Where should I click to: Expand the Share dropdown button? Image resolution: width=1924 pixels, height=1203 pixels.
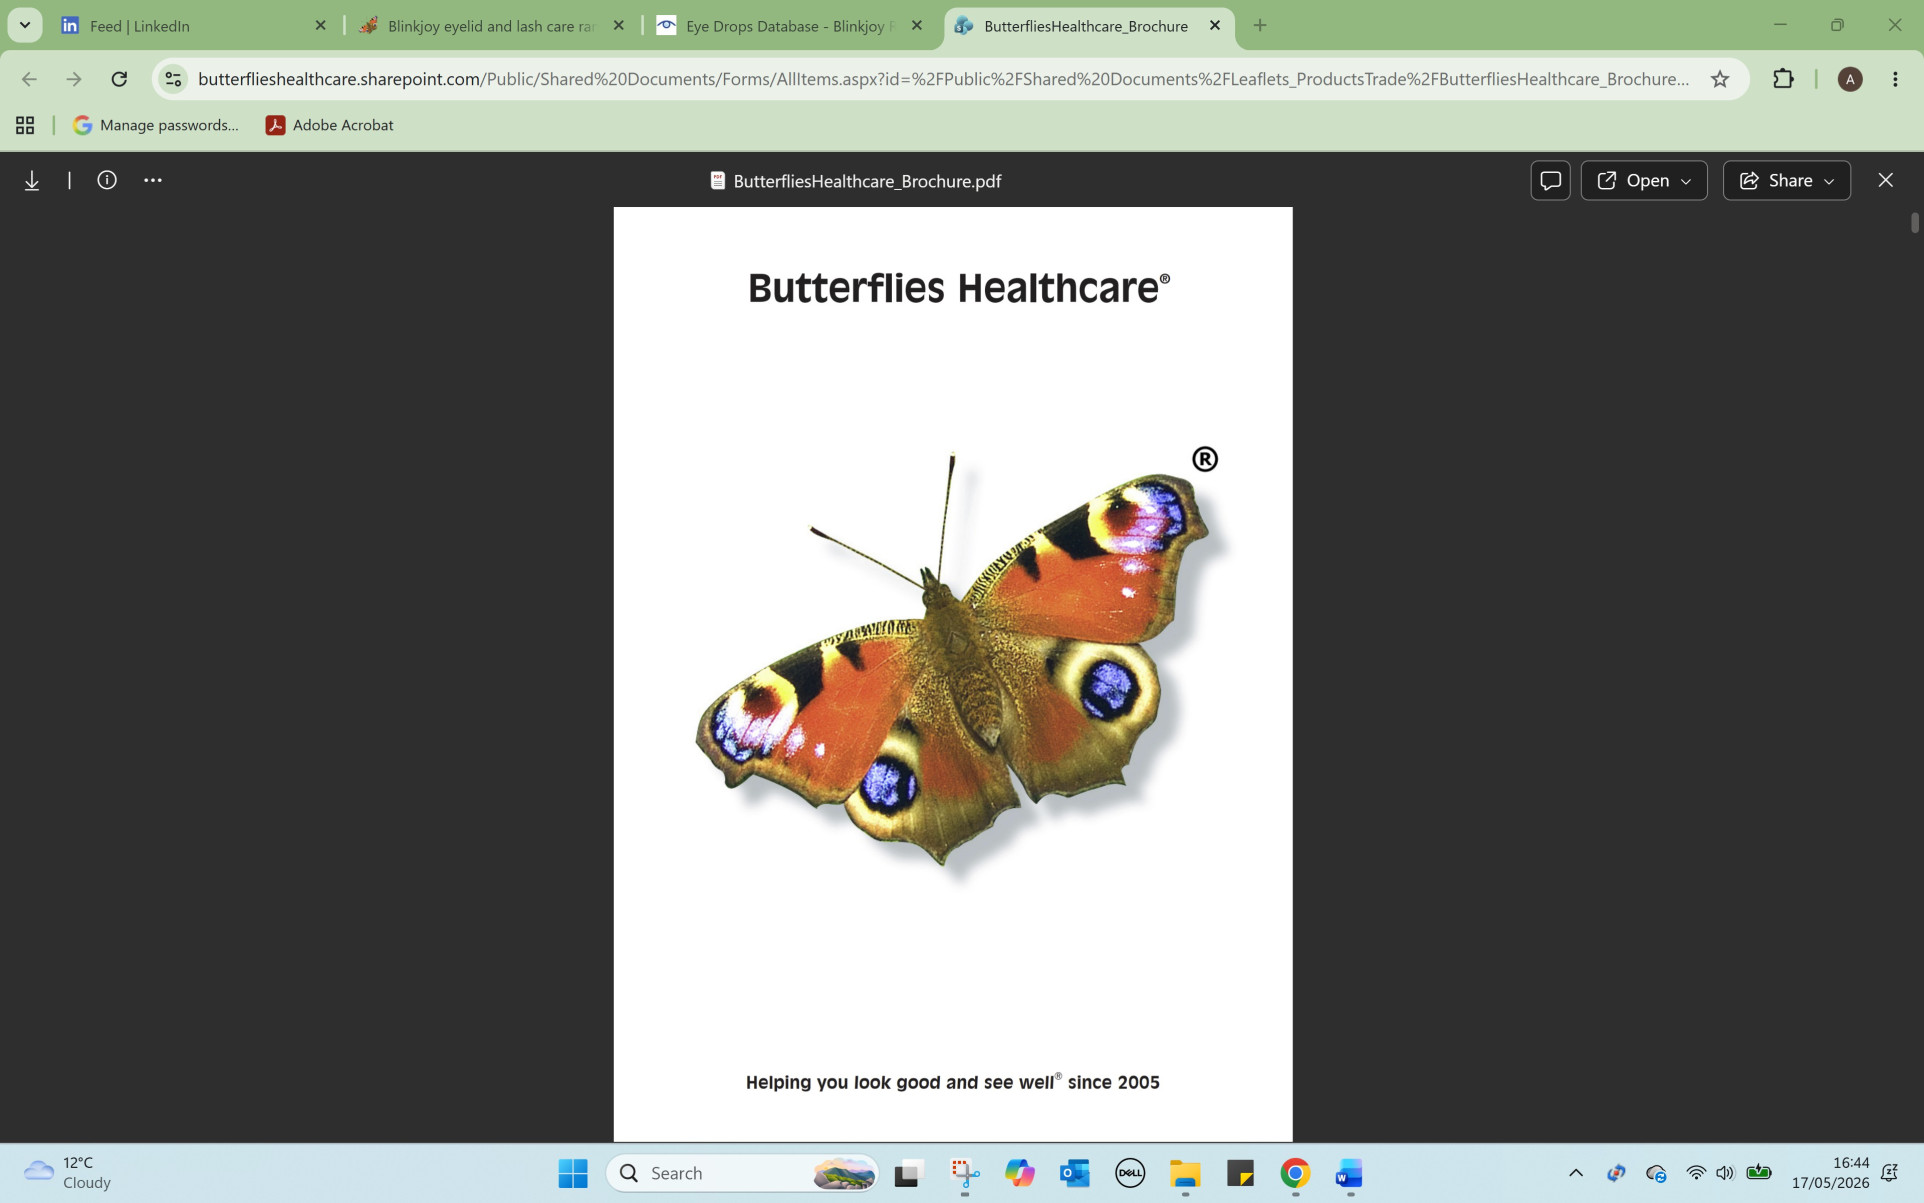pos(1786,180)
